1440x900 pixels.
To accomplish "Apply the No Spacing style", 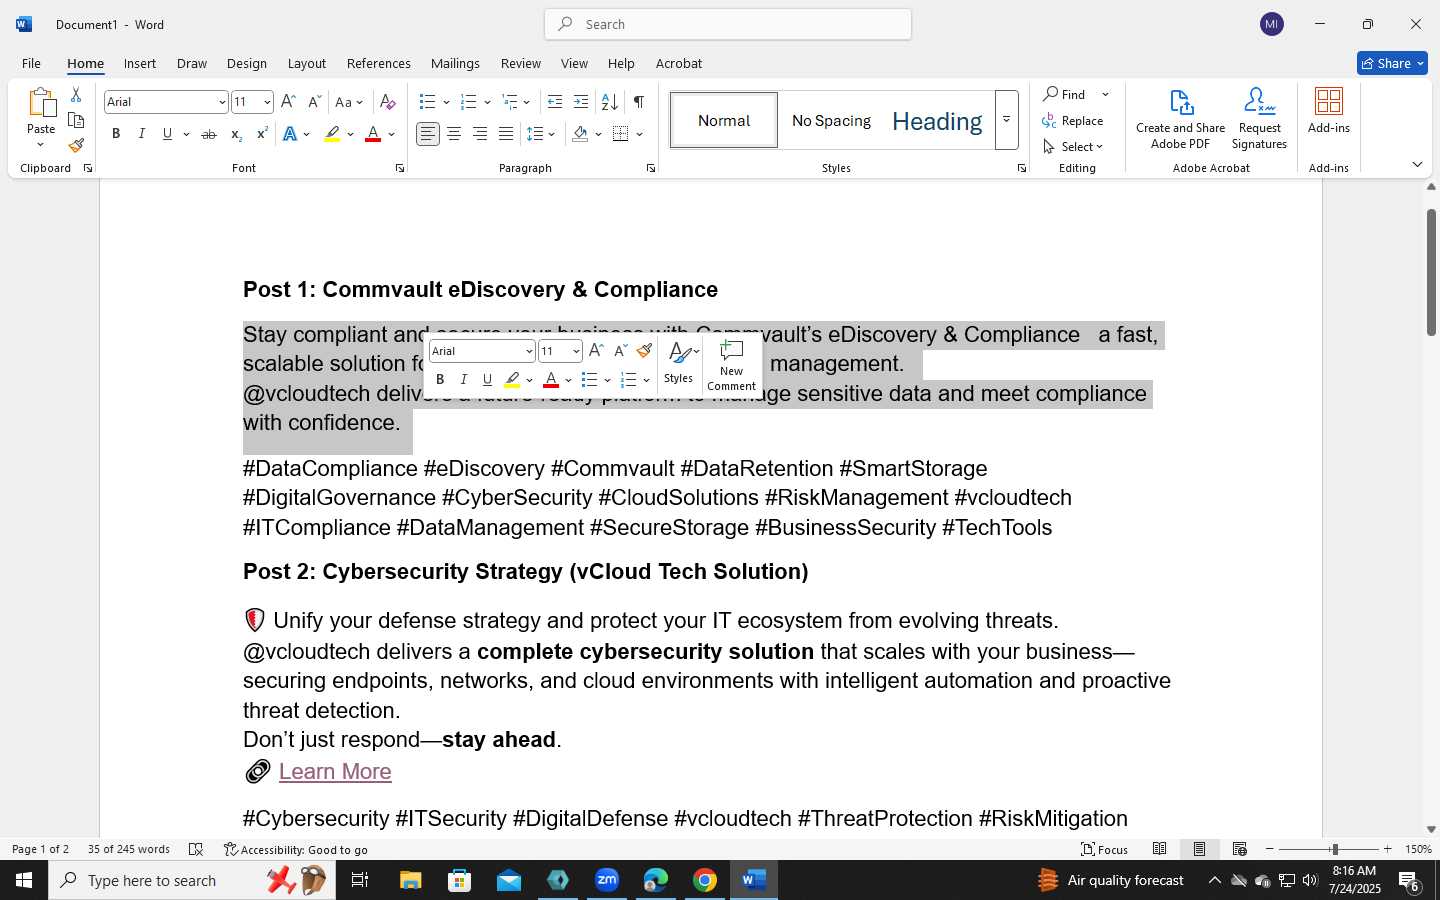I will 831,120.
